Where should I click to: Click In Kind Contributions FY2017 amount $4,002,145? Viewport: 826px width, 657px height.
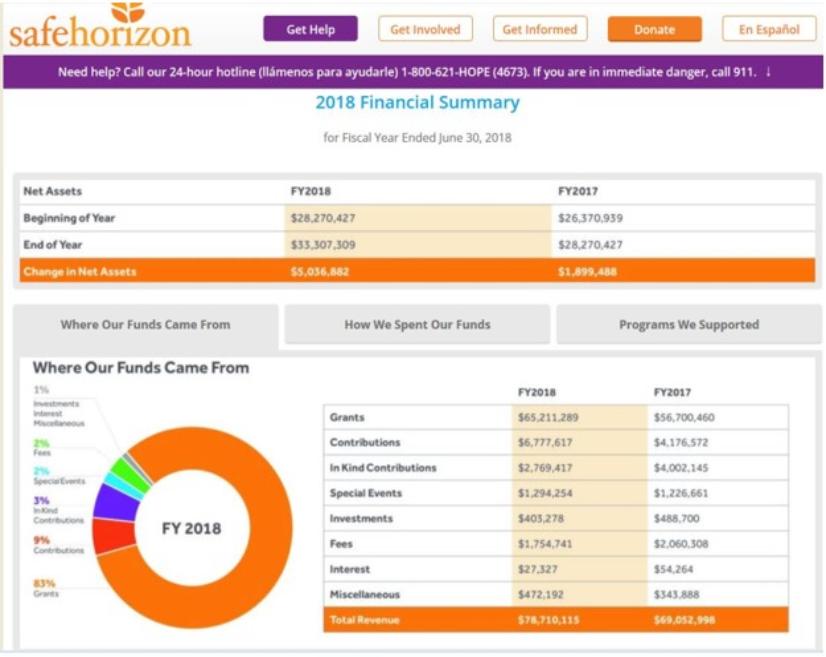point(681,468)
